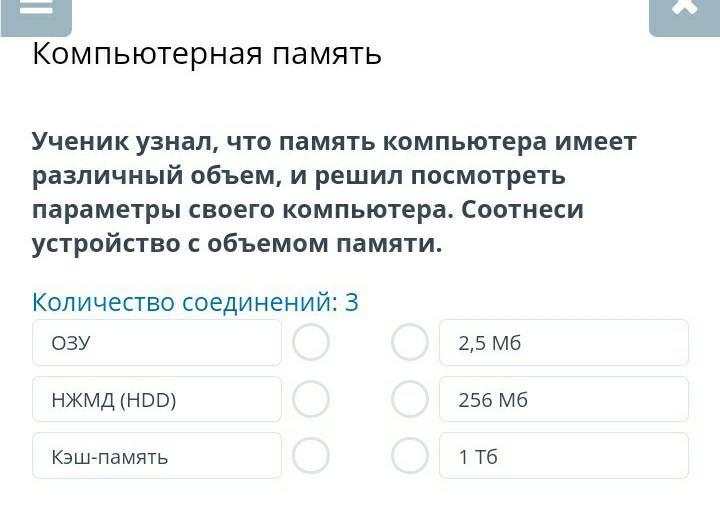Click the text Ученик узнал in question
Viewport: 720px width, 517px height.
coord(118,142)
